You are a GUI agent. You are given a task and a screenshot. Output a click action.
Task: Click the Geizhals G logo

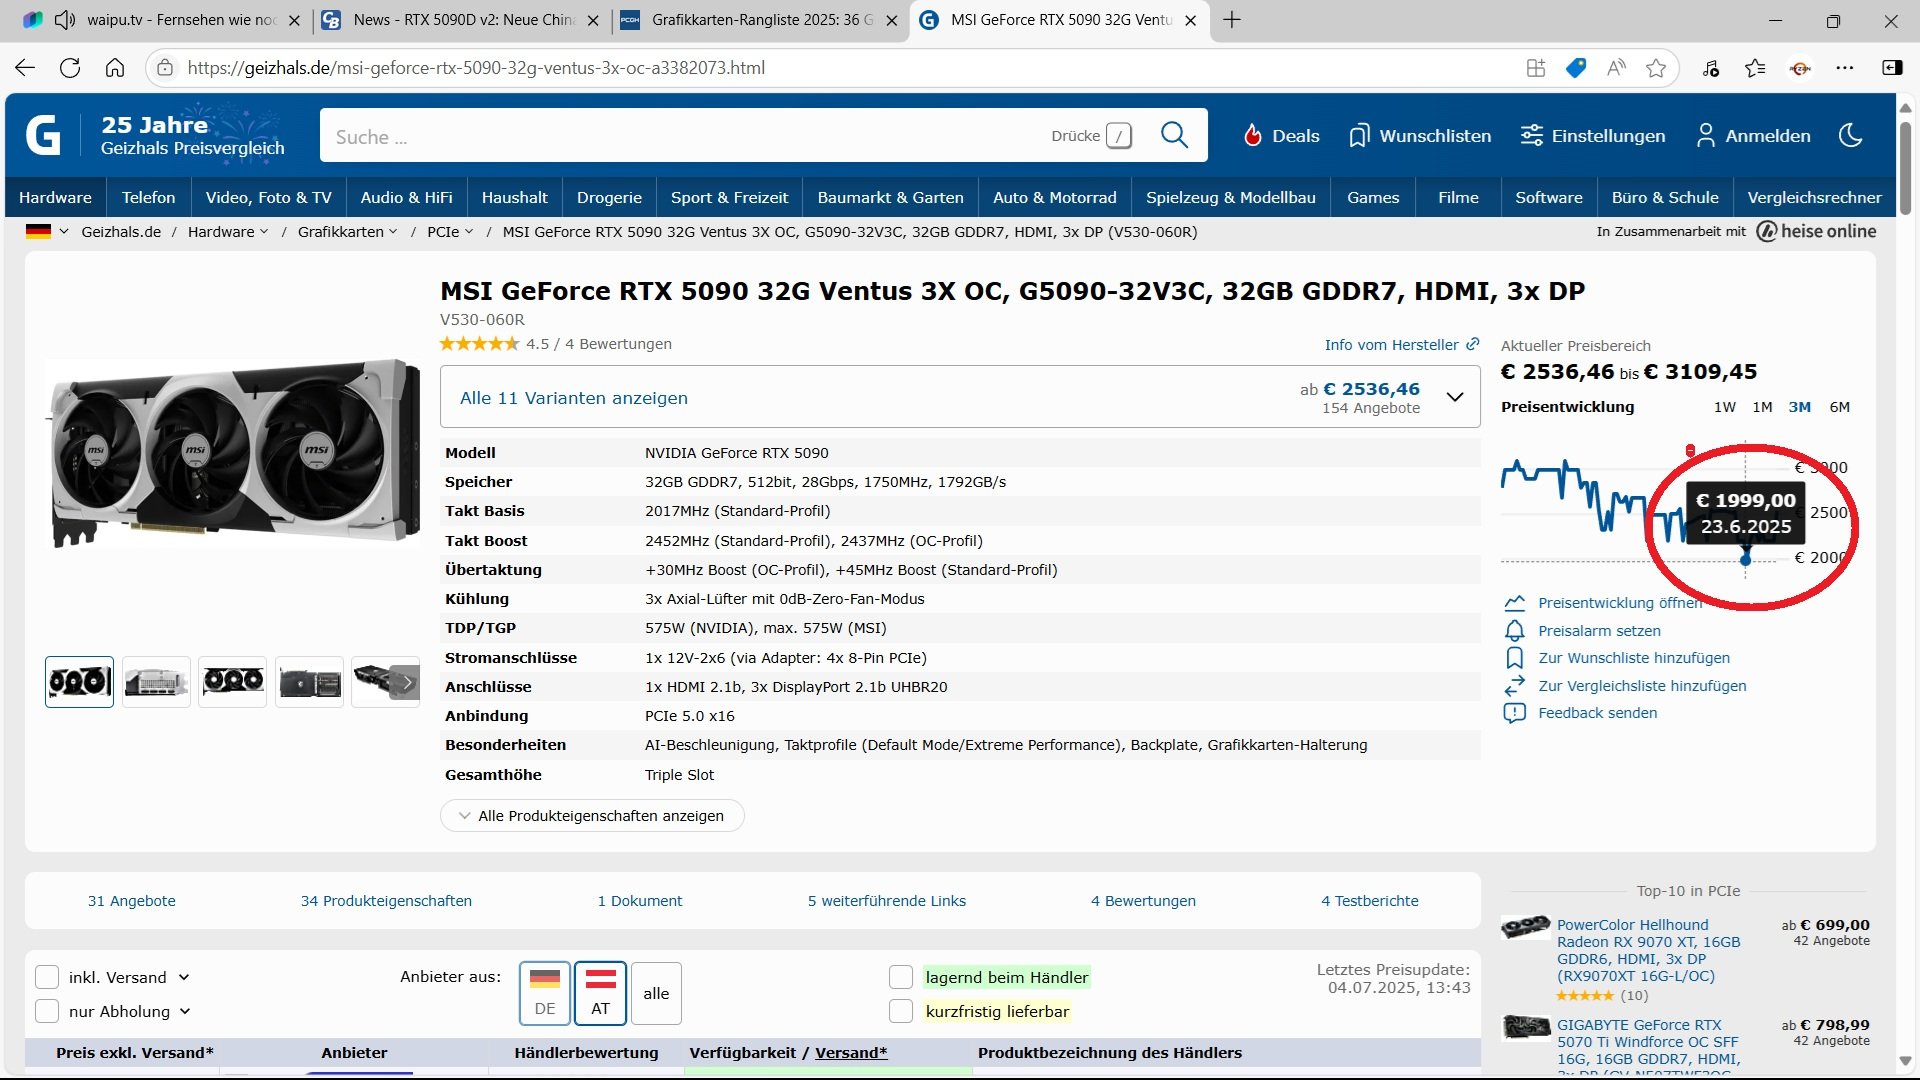(43, 135)
